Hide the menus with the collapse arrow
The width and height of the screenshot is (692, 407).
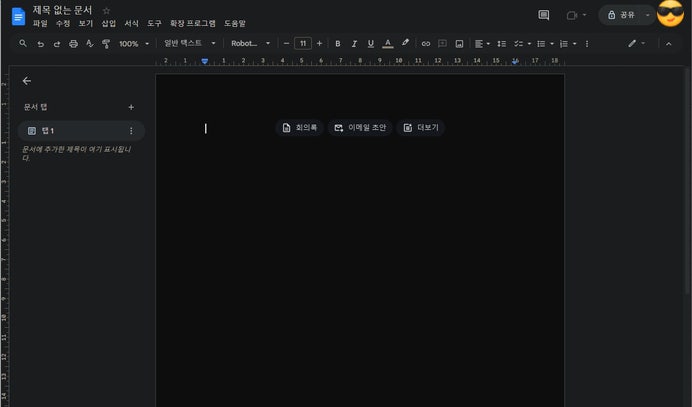pos(668,44)
